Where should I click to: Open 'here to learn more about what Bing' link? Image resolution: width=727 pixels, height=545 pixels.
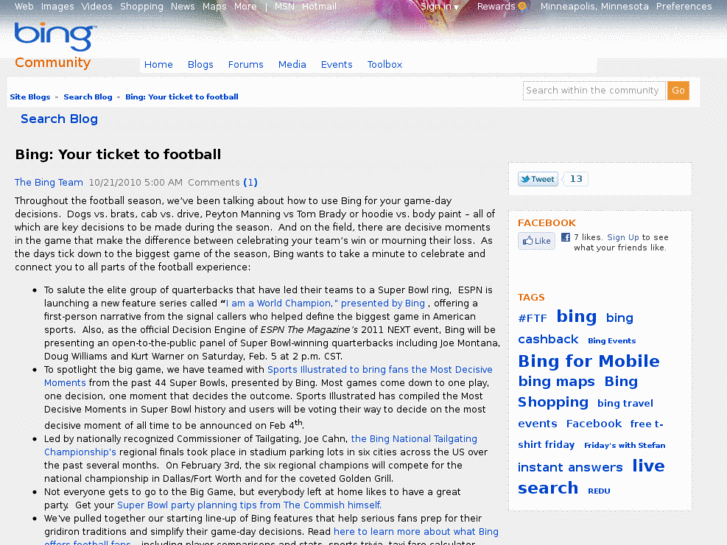coord(416,532)
